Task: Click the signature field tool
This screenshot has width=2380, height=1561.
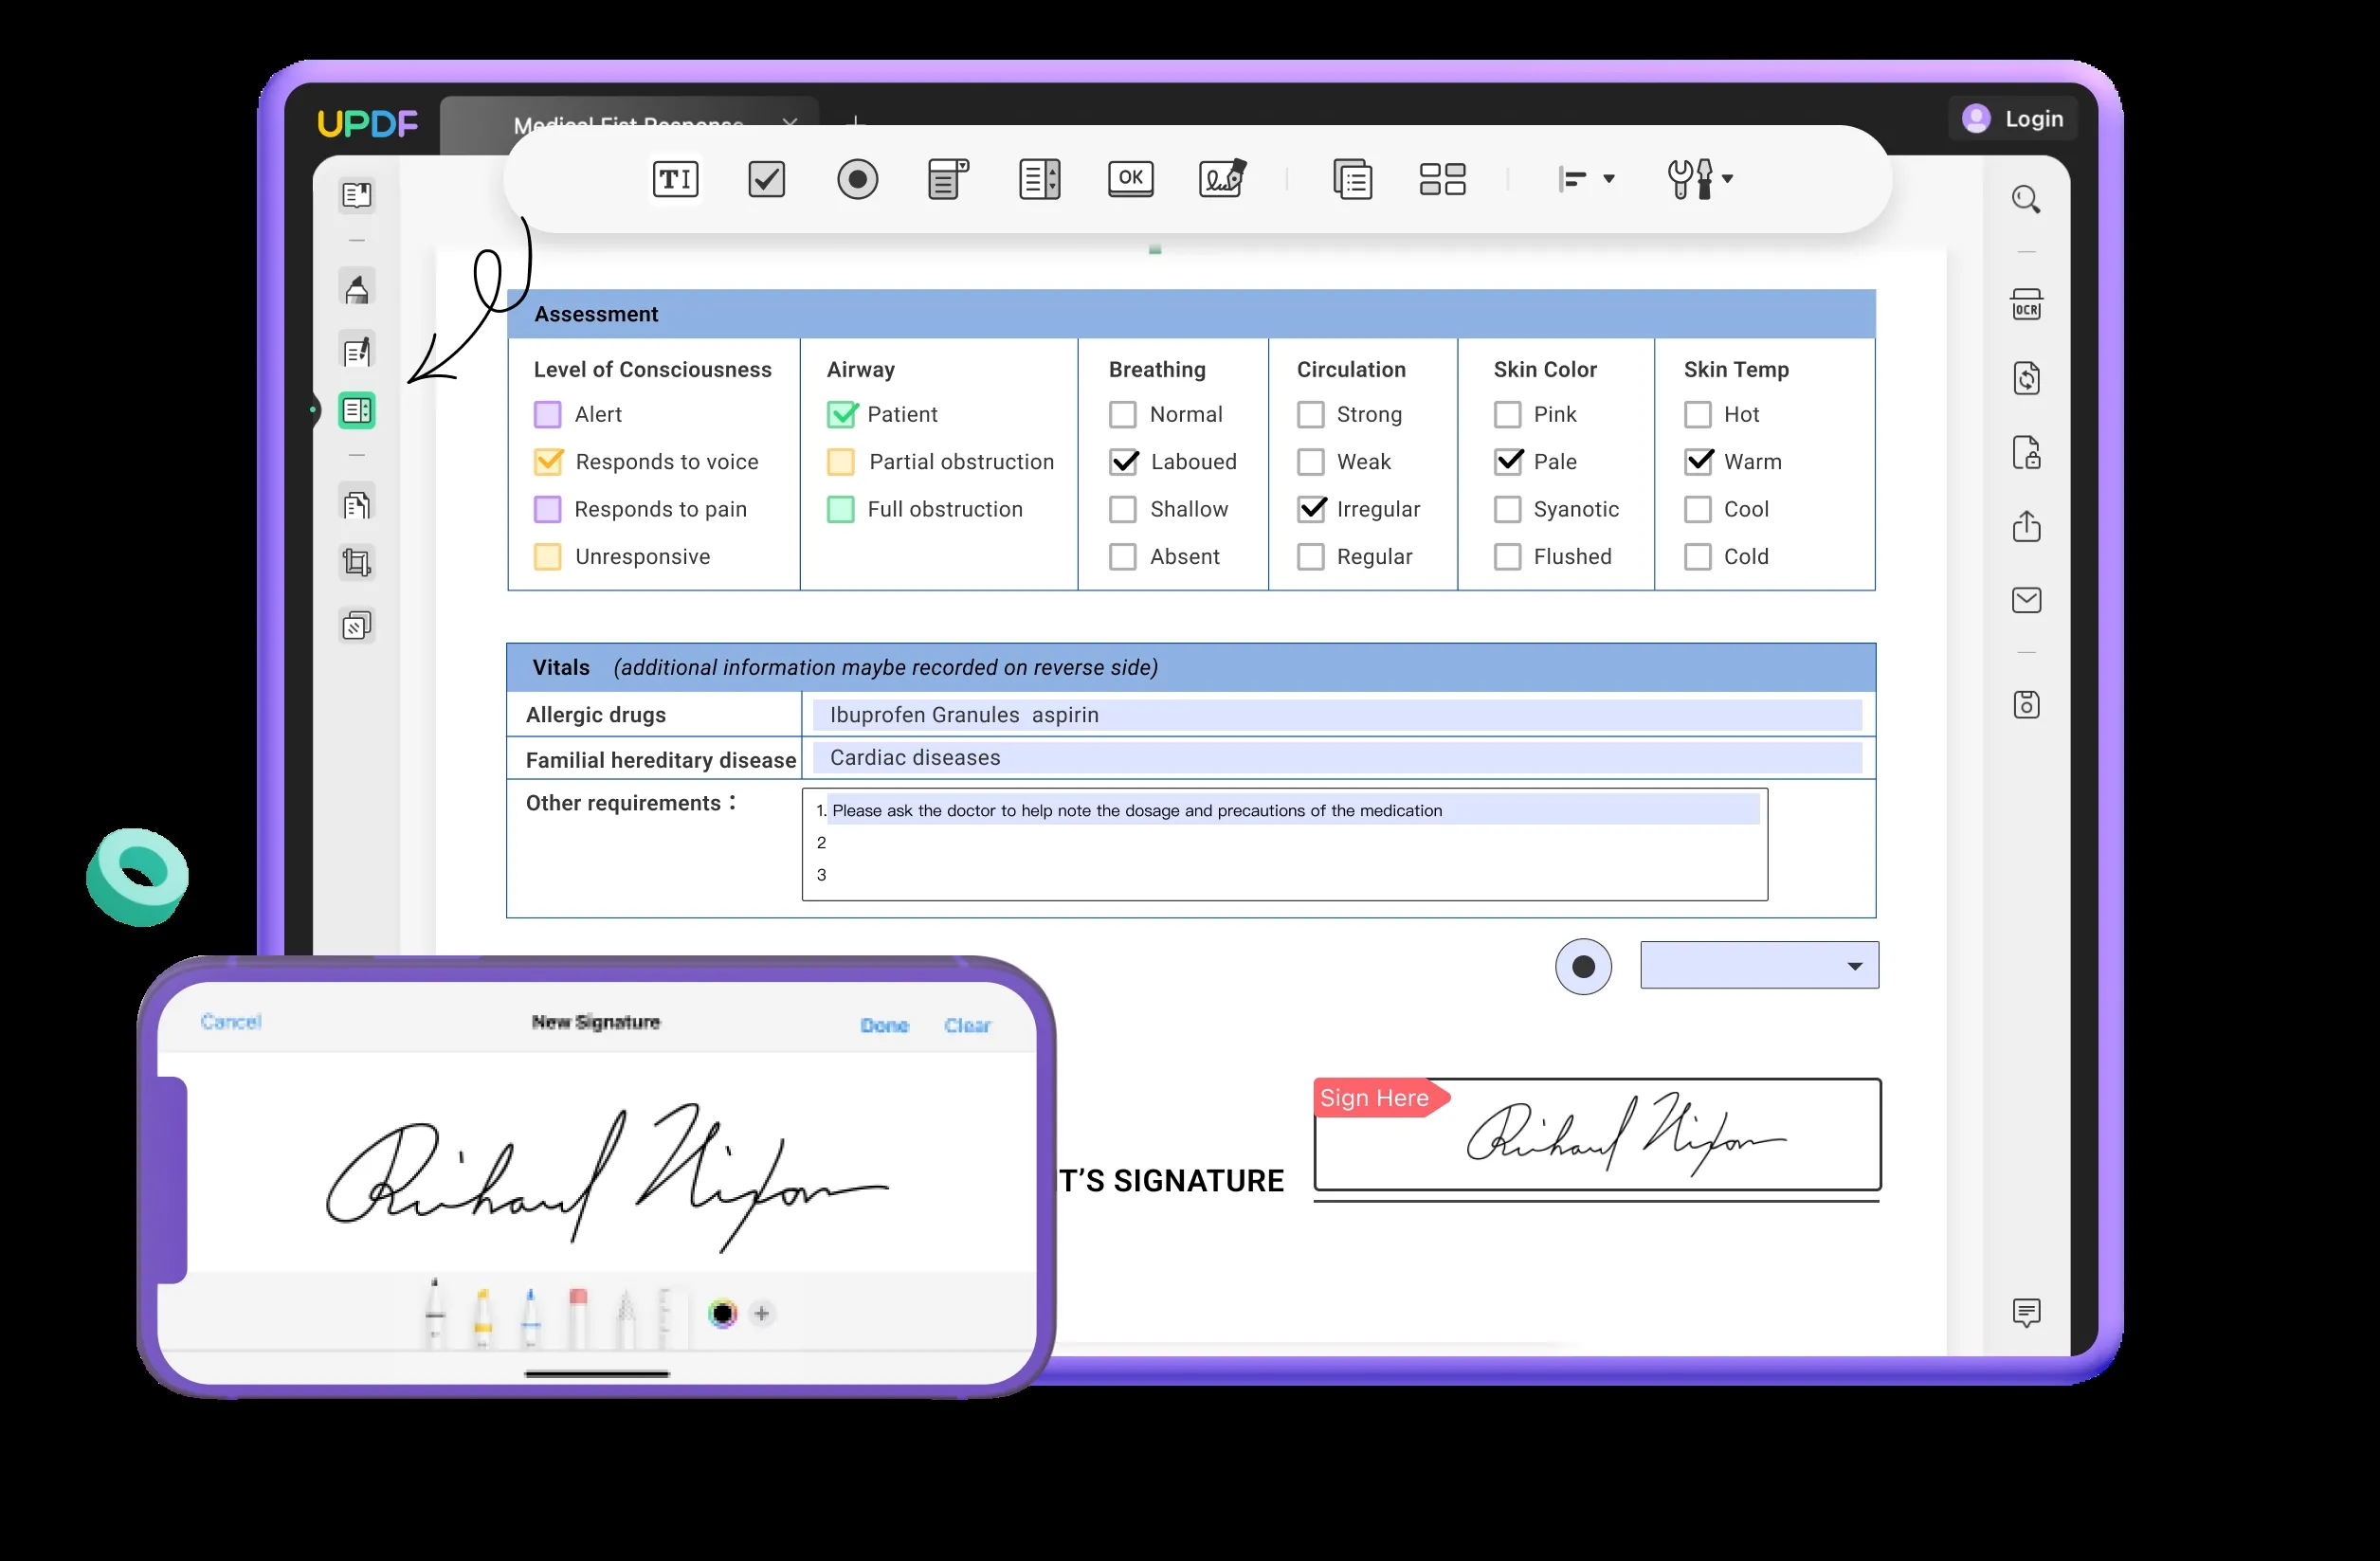Action: point(1223,177)
